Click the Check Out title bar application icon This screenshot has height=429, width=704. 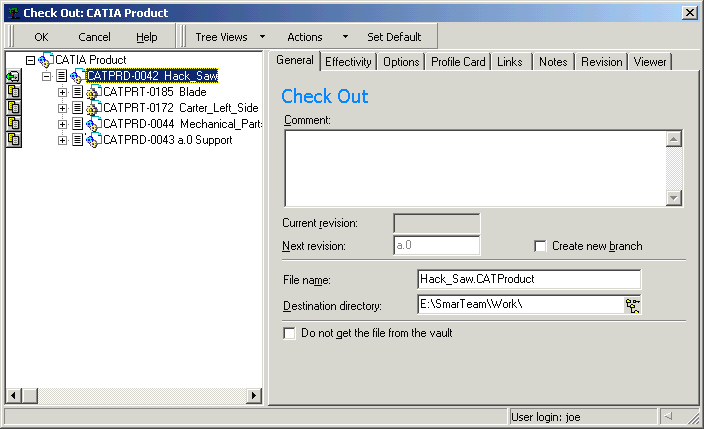pyautogui.click(x=13, y=13)
